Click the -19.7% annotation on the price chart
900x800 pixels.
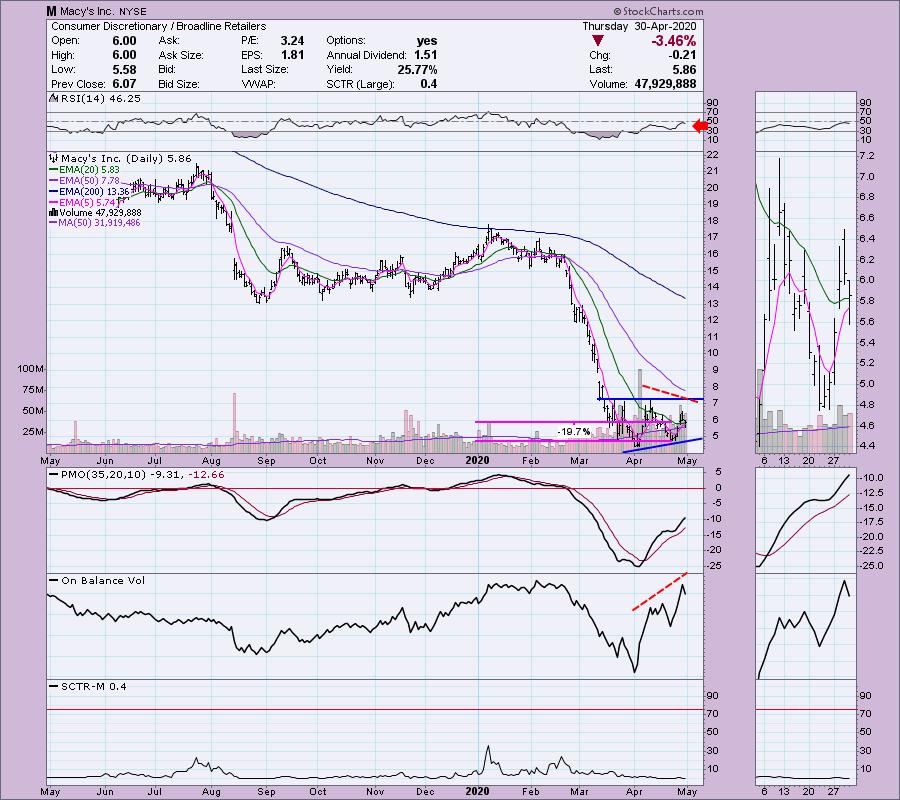[573, 432]
